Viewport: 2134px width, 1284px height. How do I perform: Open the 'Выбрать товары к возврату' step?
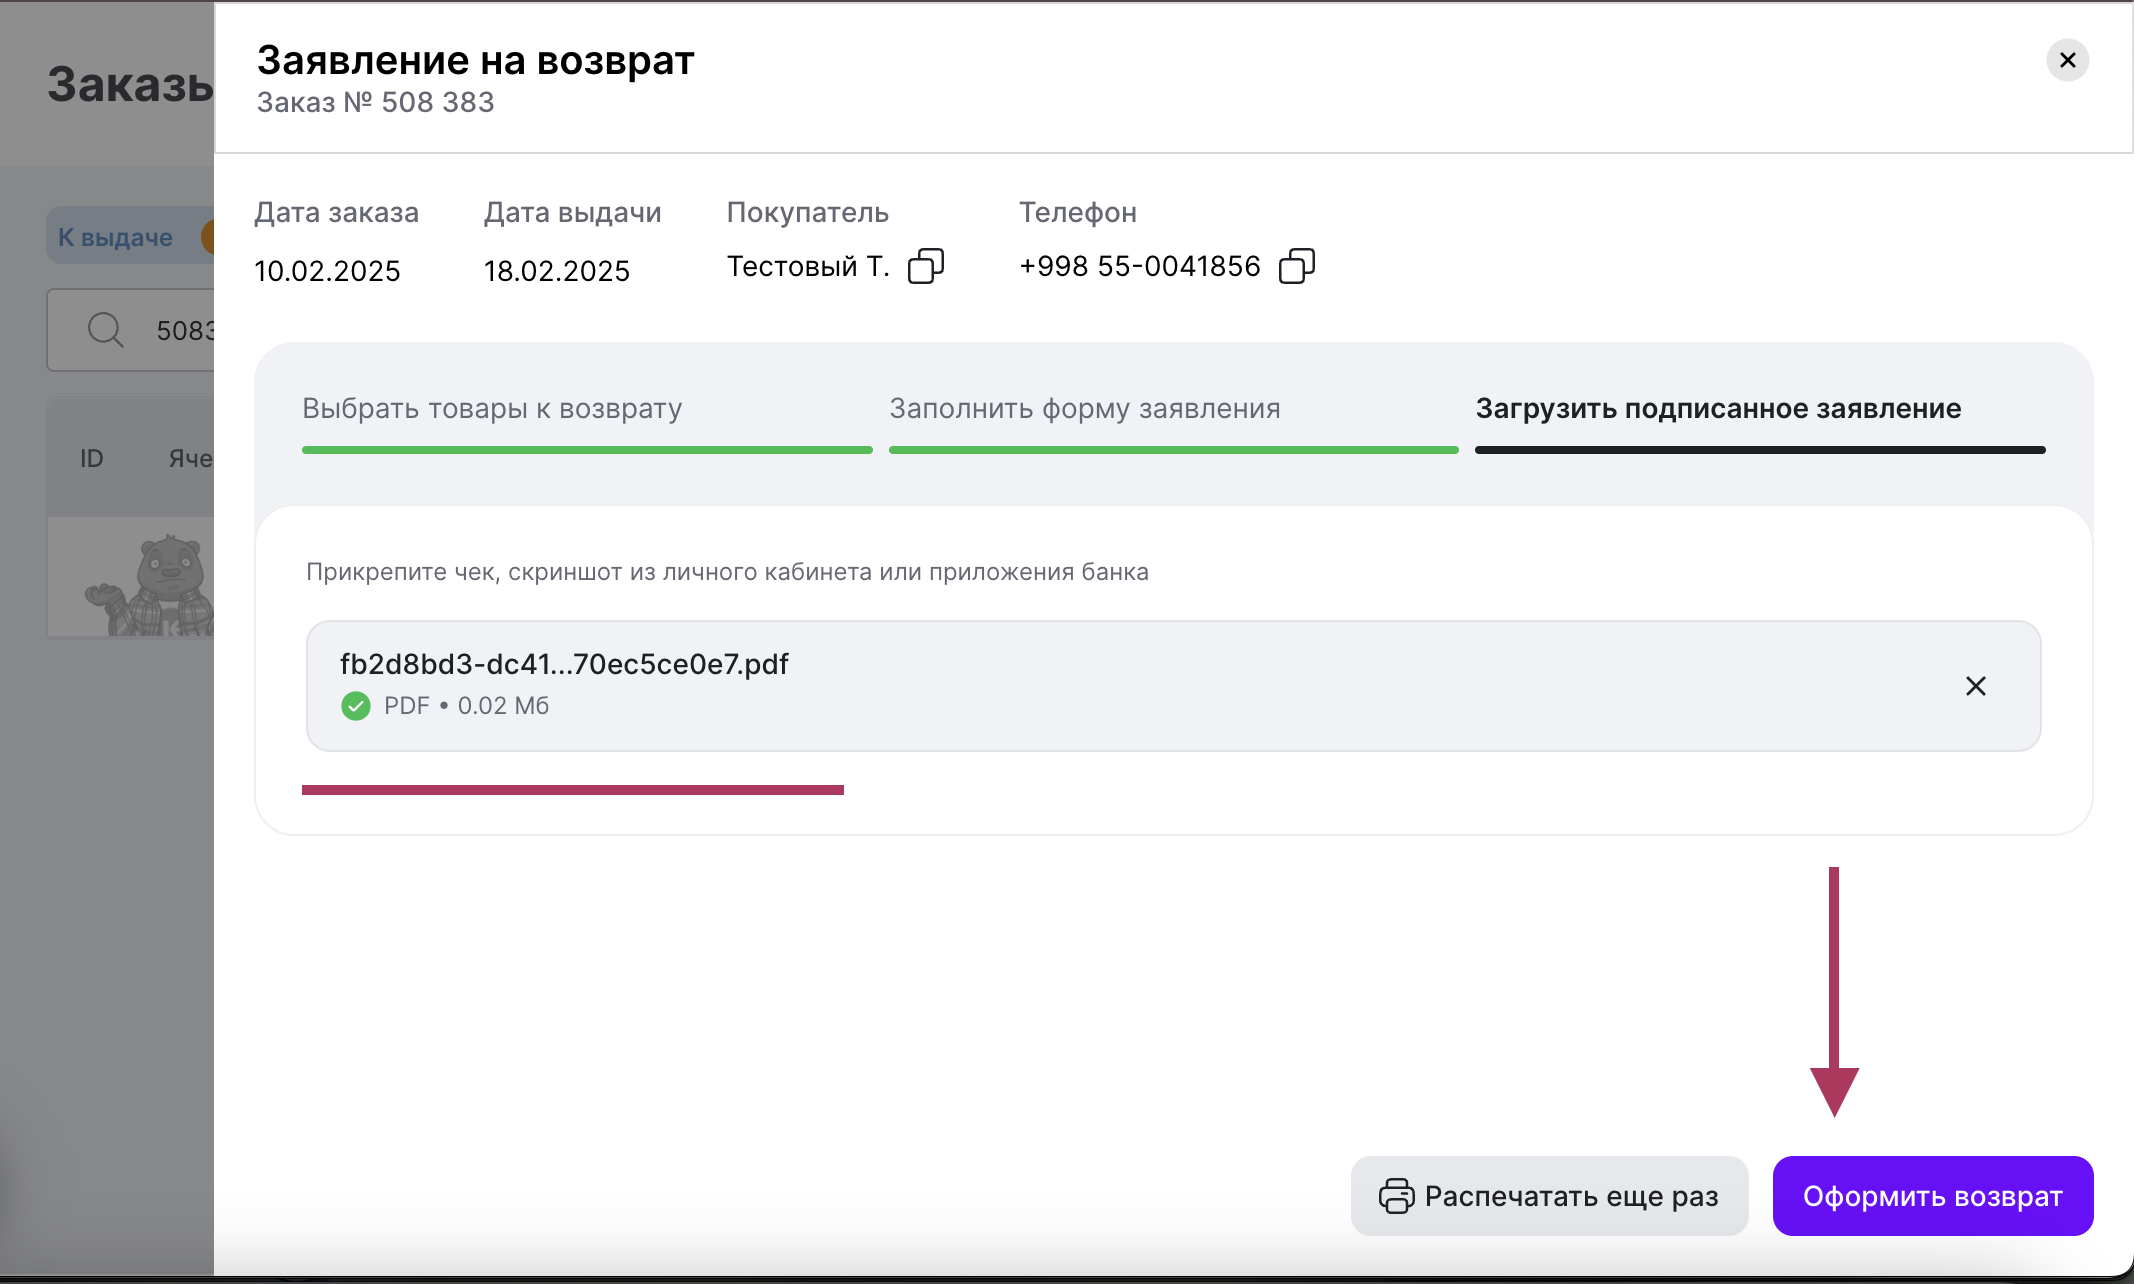click(492, 409)
